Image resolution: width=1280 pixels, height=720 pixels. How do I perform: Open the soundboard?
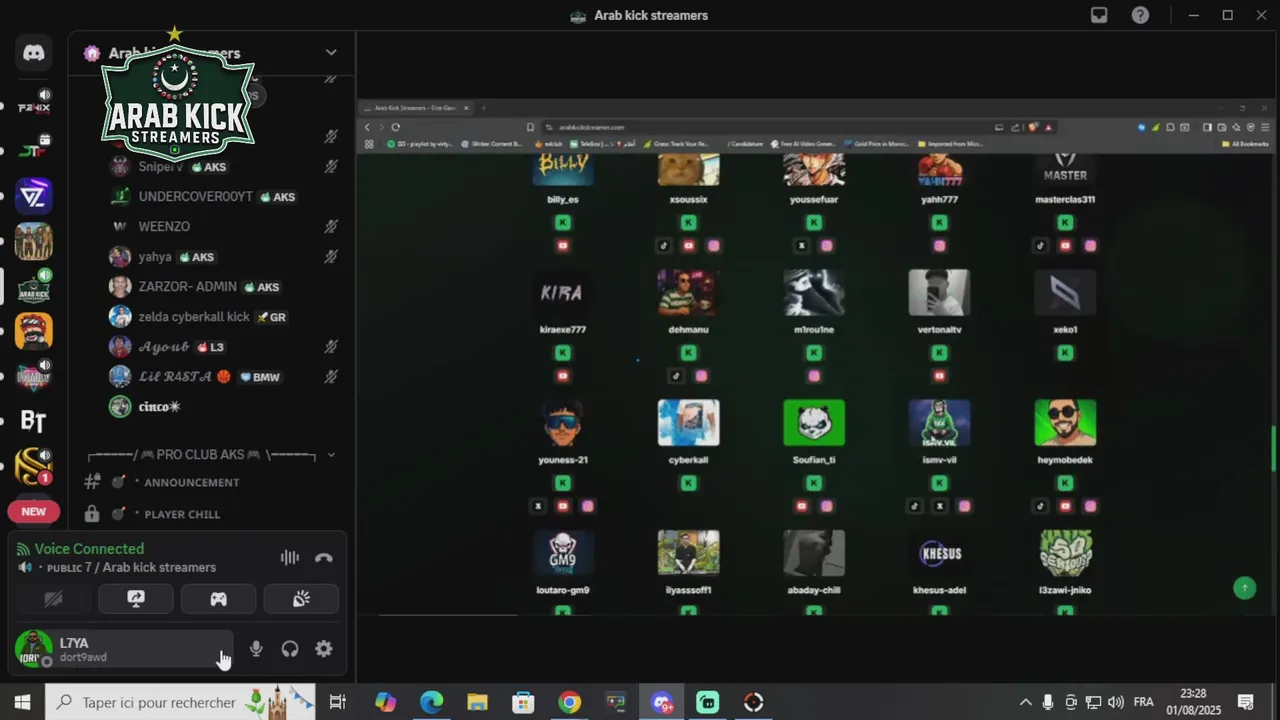pyautogui.click(x=301, y=599)
